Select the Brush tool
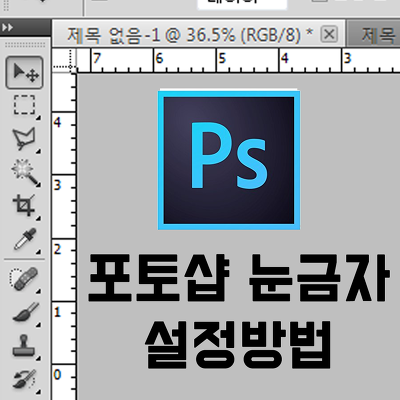The image size is (400, 400). (x=25, y=312)
